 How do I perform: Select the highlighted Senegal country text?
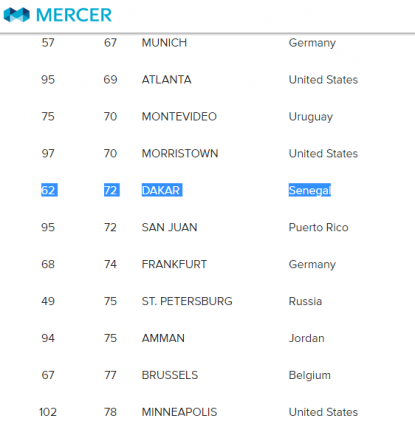310,190
